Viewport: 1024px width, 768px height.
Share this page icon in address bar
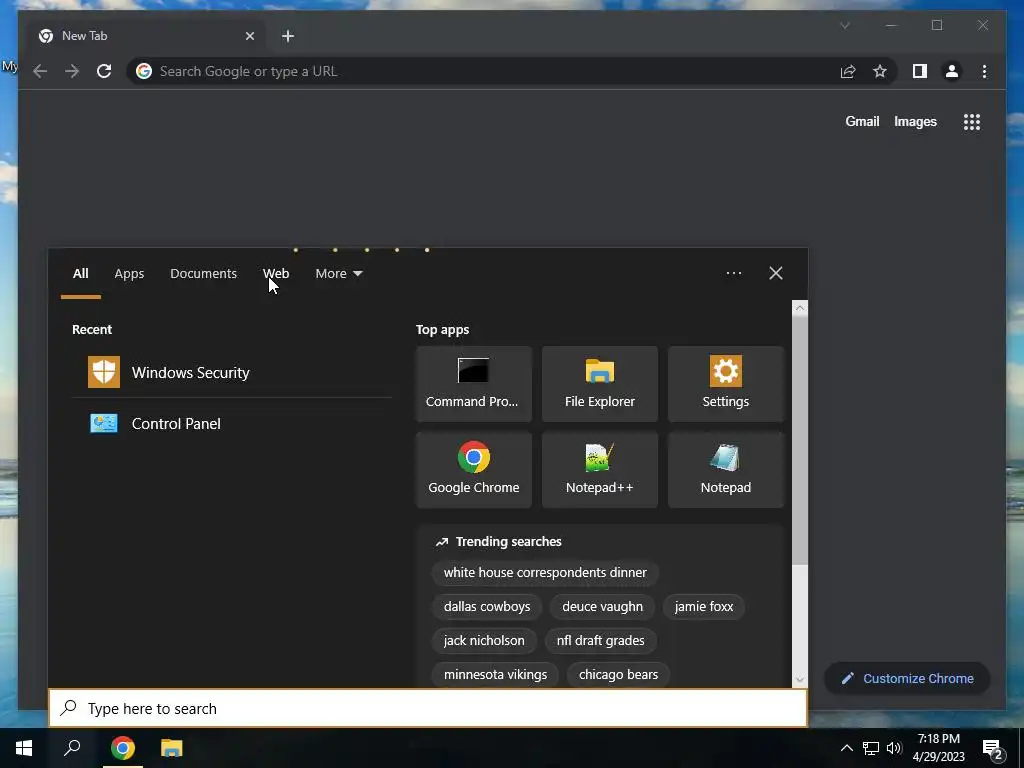(848, 71)
